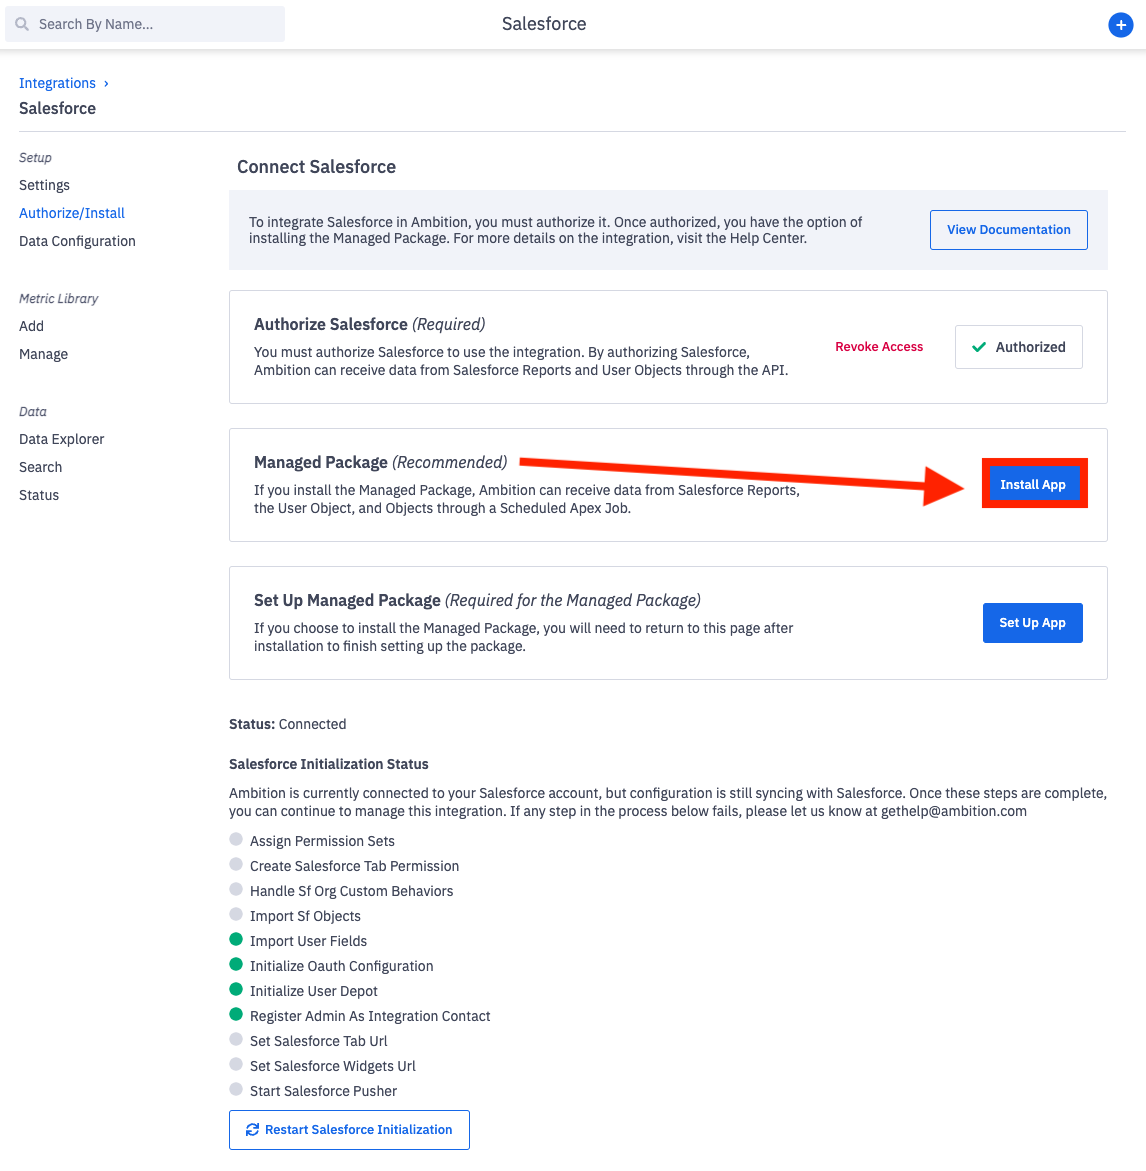Click the green Authorized checkmark icon
The width and height of the screenshot is (1146, 1171).
click(979, 347)
